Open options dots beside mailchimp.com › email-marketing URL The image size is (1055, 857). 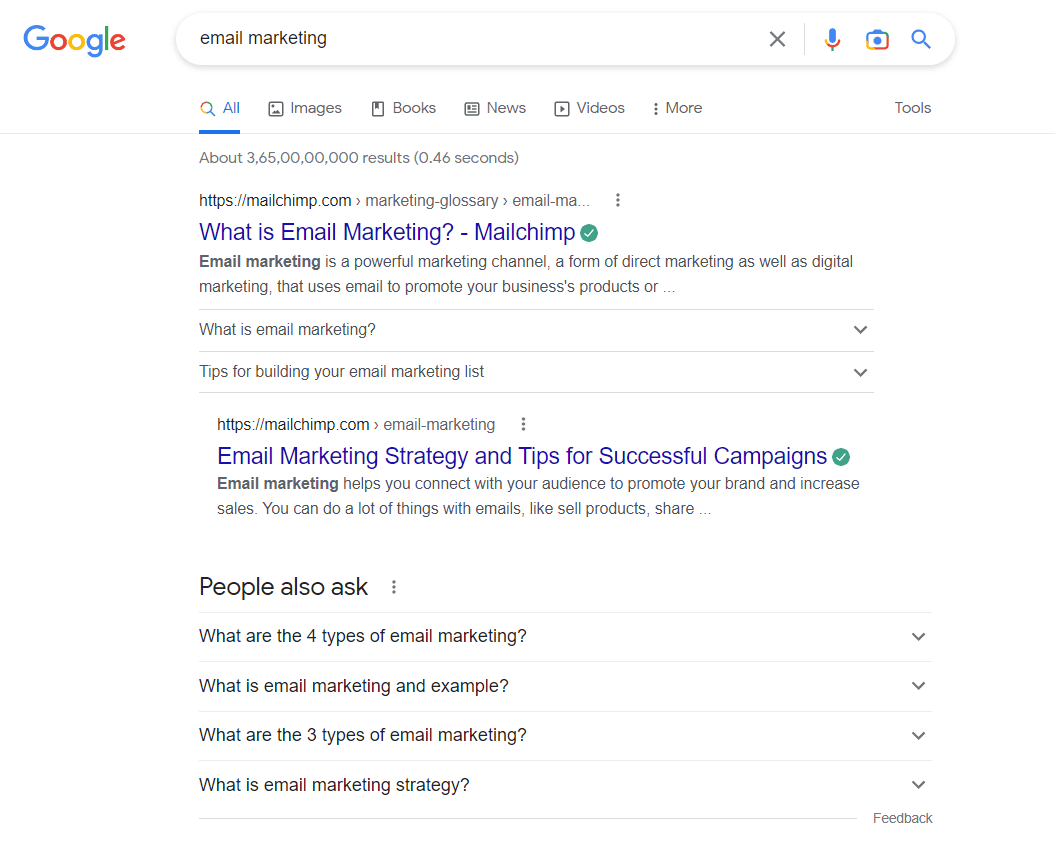523,424
